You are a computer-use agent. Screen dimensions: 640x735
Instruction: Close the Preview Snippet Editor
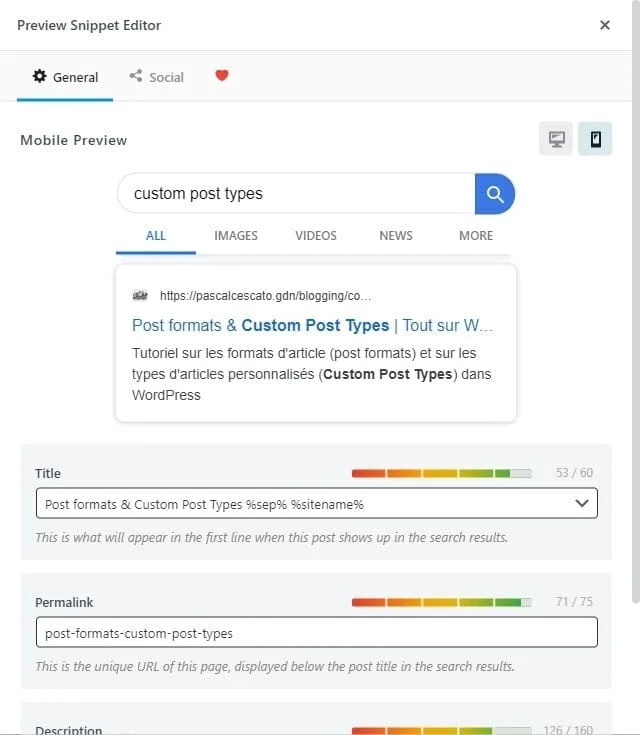coord(605,25)
